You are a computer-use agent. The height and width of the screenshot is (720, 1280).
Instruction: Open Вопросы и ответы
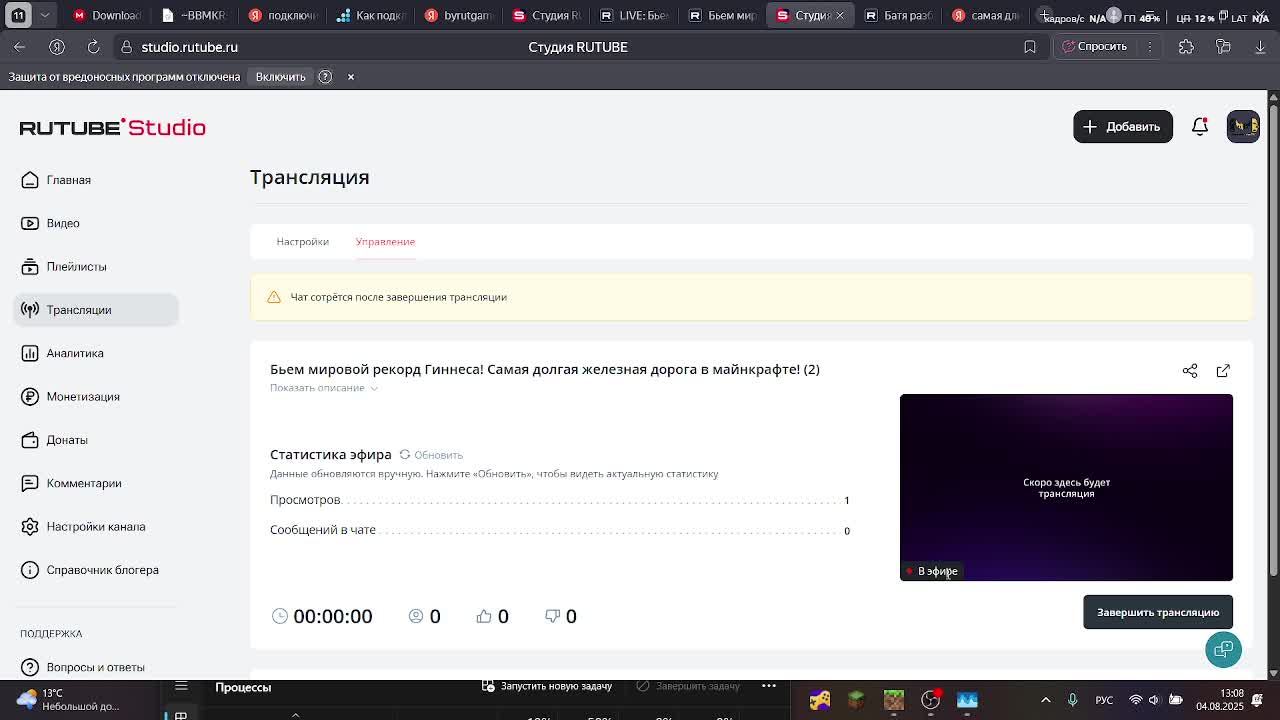pos(95,667)
